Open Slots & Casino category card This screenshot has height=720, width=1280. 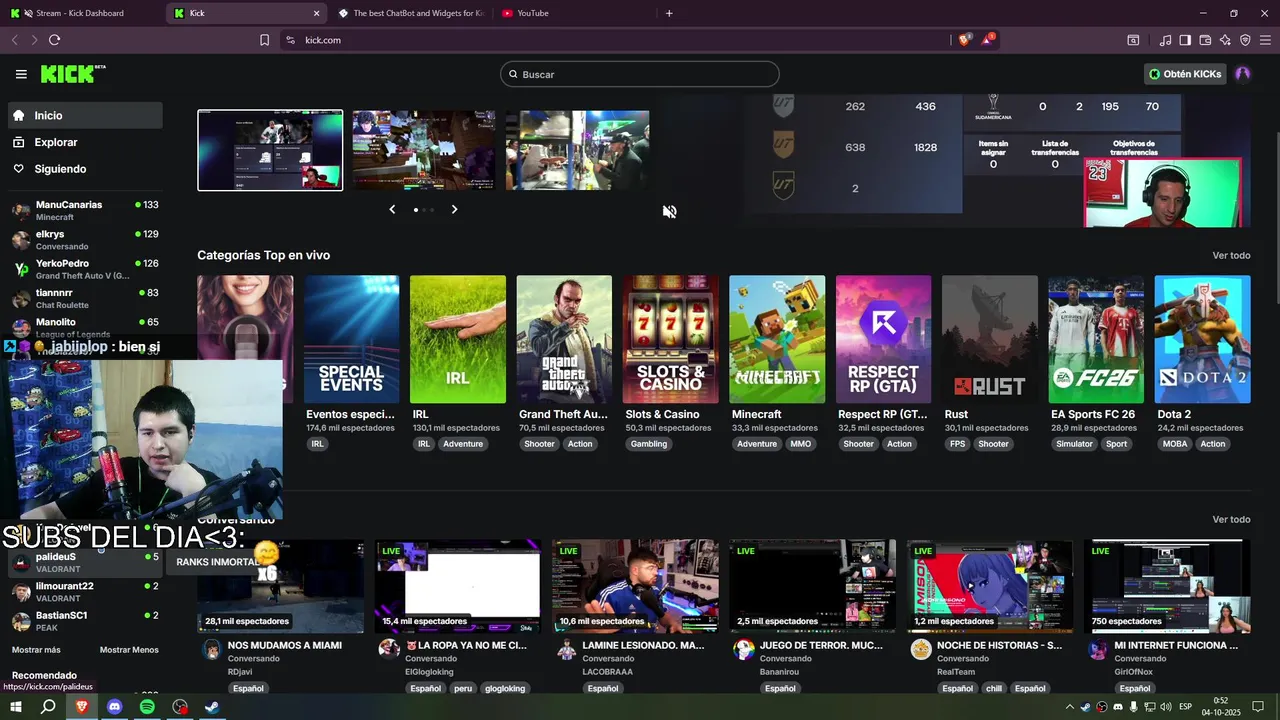pyautogui.click(x=670, y=340)
